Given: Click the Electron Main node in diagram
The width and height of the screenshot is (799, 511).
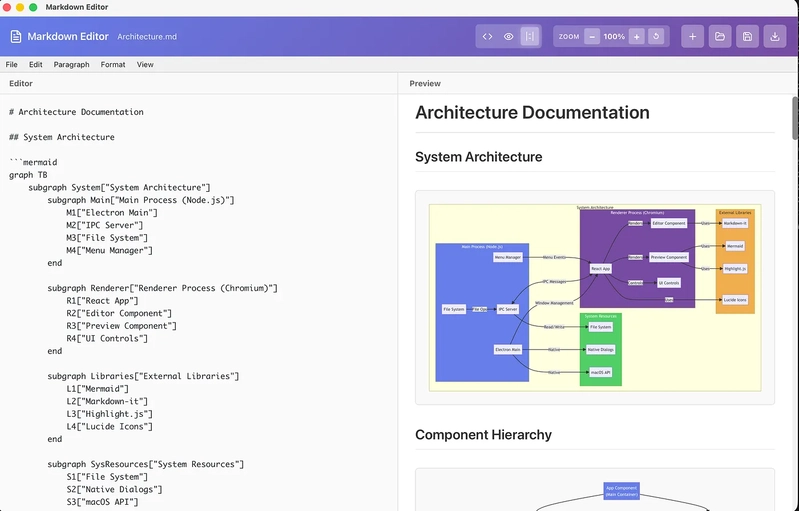Looking at the screenshot, I should tap(508, 349).
